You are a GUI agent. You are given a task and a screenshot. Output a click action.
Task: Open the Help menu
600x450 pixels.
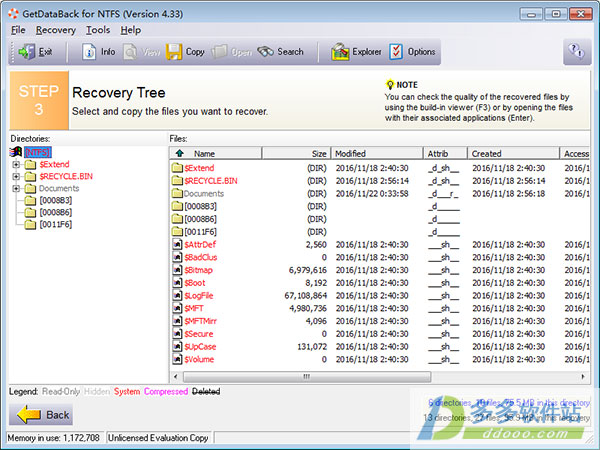(130, 30)
